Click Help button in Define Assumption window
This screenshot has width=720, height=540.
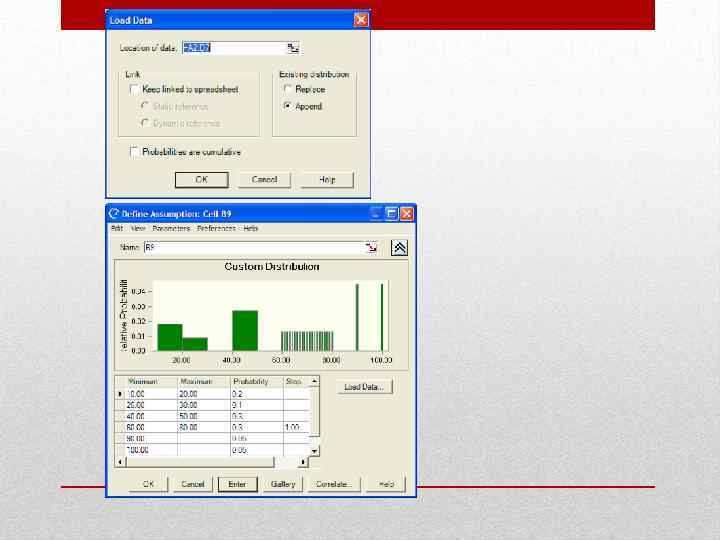[386, 484]
